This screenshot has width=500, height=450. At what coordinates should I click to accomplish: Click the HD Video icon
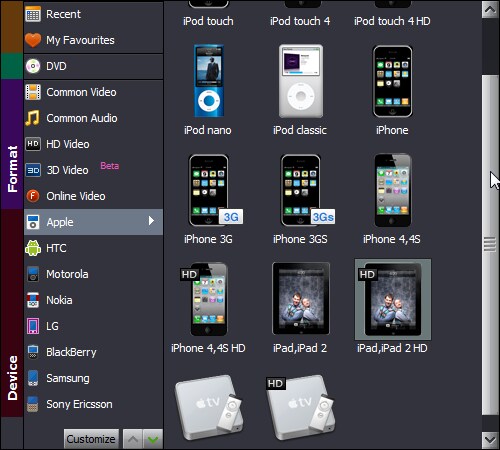pyautogui.click(x=33, y=144)
